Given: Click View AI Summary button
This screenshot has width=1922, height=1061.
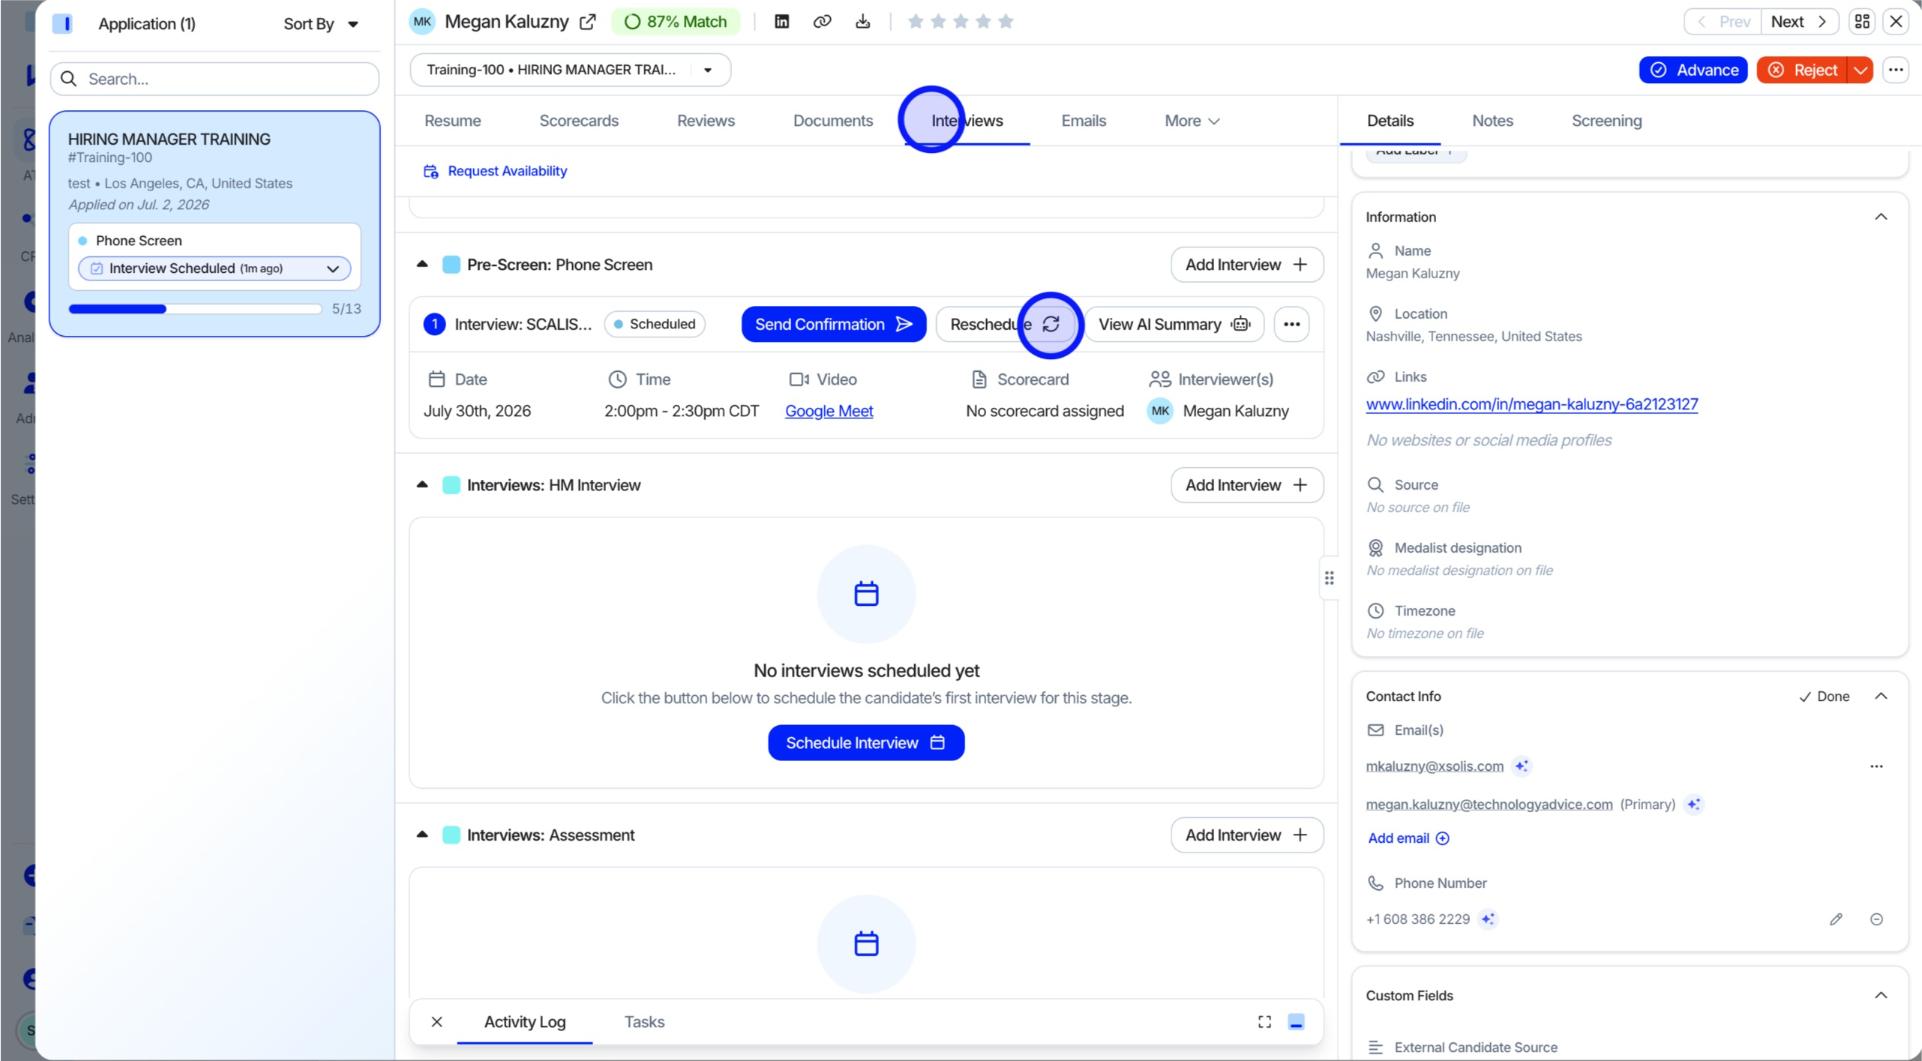Looking at the screenshot, I should point(1174,324).
